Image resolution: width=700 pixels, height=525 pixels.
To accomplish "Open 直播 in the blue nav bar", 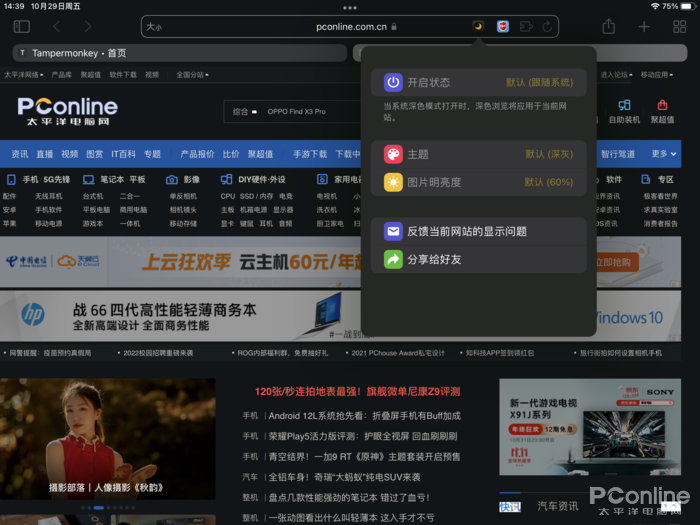I will tap(45, 154).
